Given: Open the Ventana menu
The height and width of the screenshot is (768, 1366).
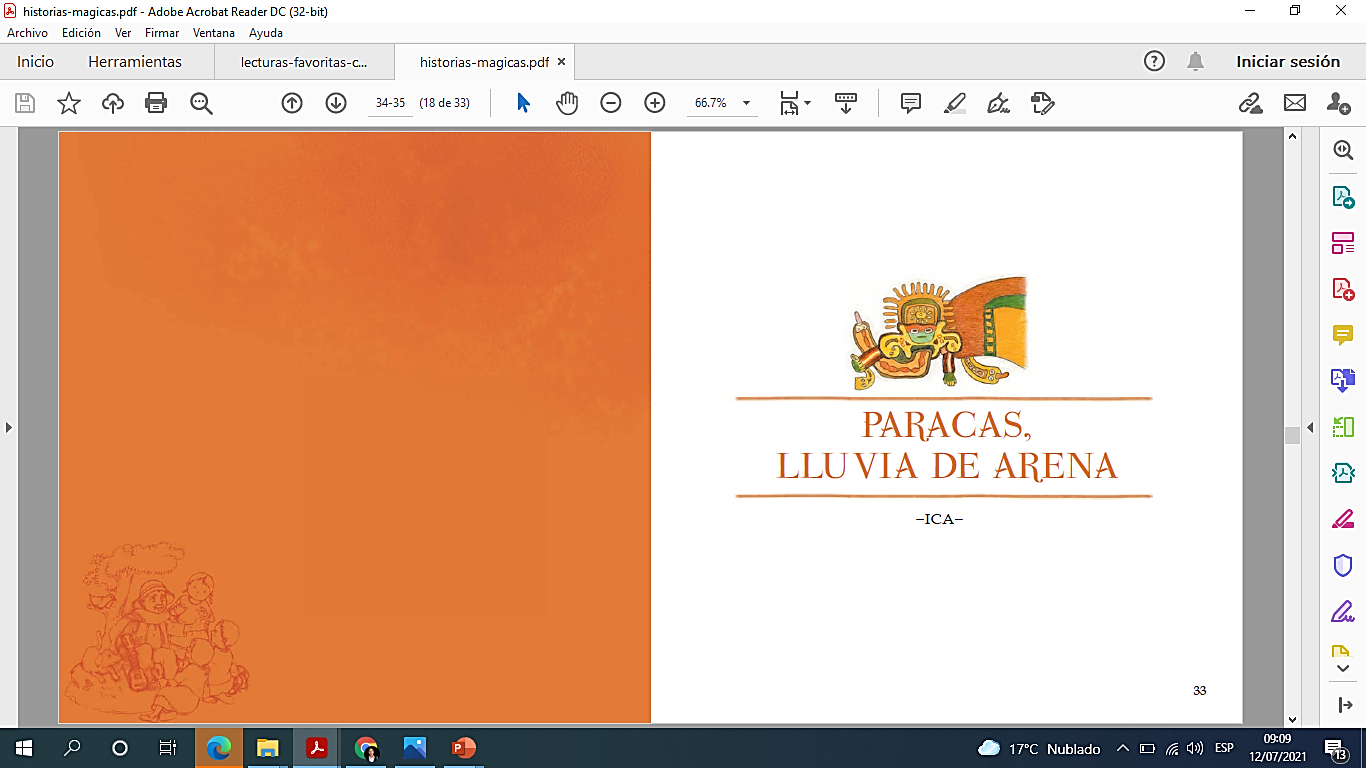Looking at the screenshot, I should tap(214, 33).
